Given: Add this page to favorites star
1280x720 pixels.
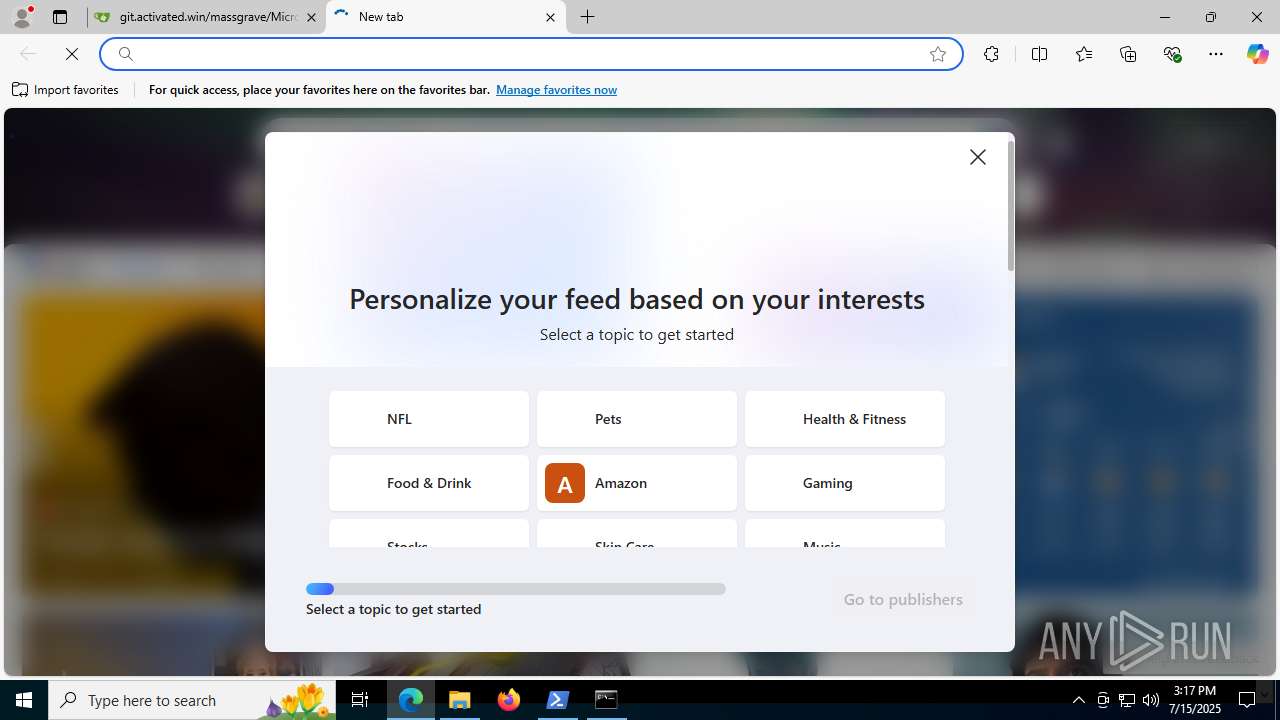Looking at the screenshot, I should coord(938,54).
